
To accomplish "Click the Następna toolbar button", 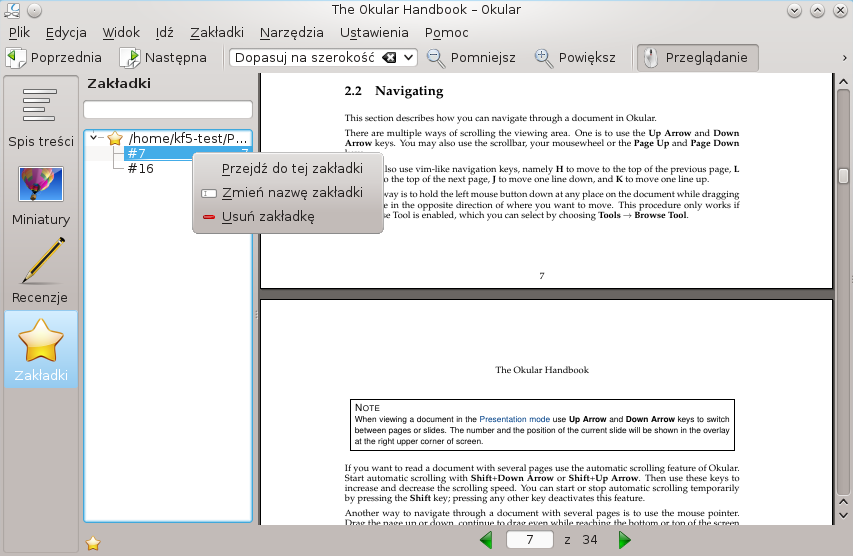I will coord(163,58).
